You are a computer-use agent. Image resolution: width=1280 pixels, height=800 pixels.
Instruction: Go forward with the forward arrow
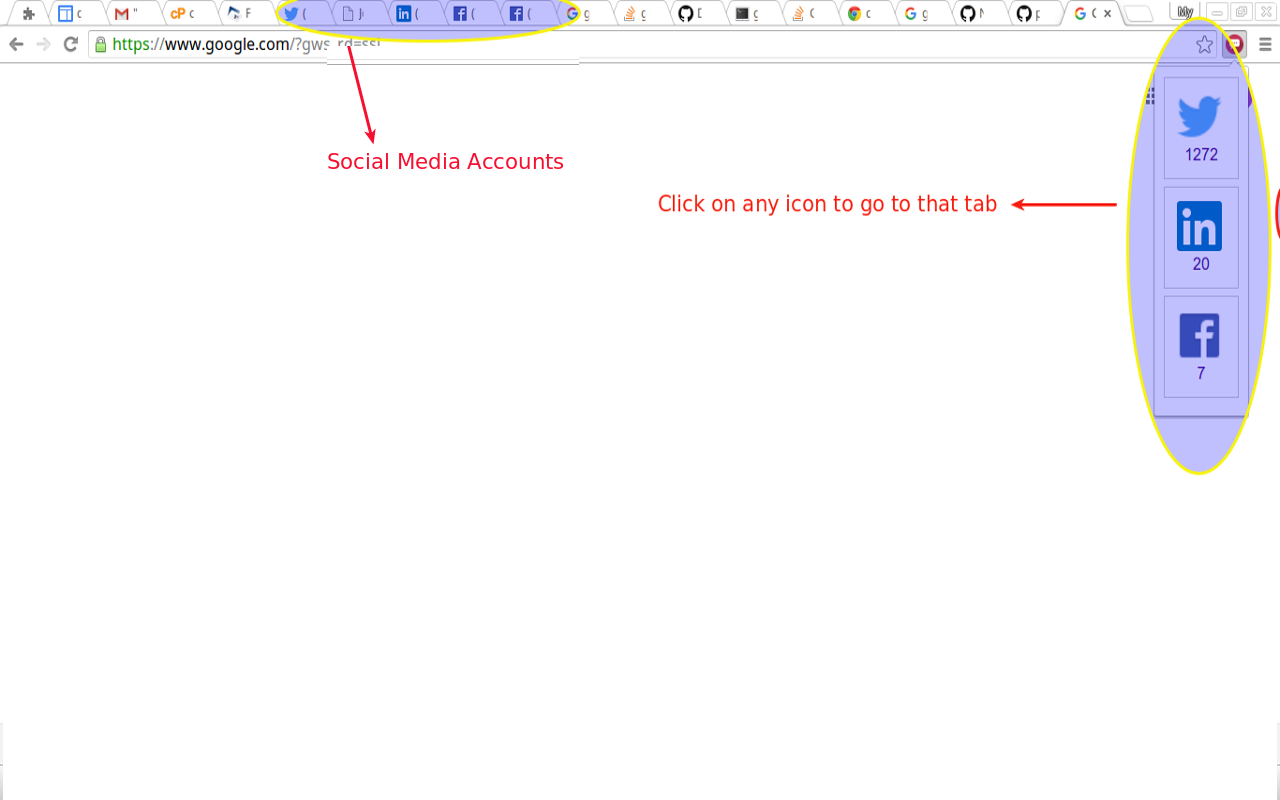(43, 44)
